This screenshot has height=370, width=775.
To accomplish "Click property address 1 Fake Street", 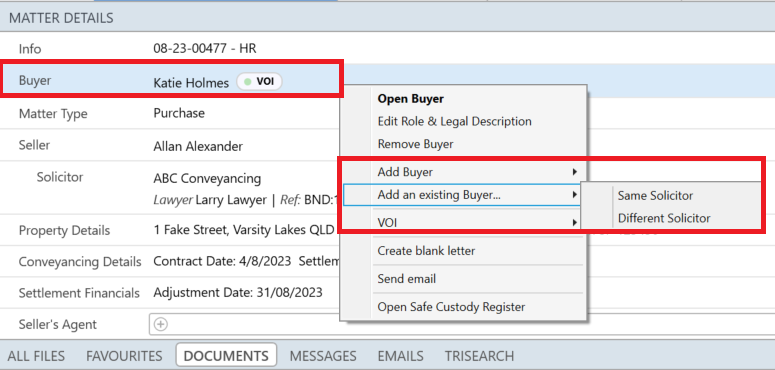I will pyautogui.click(x=244, y=230).
